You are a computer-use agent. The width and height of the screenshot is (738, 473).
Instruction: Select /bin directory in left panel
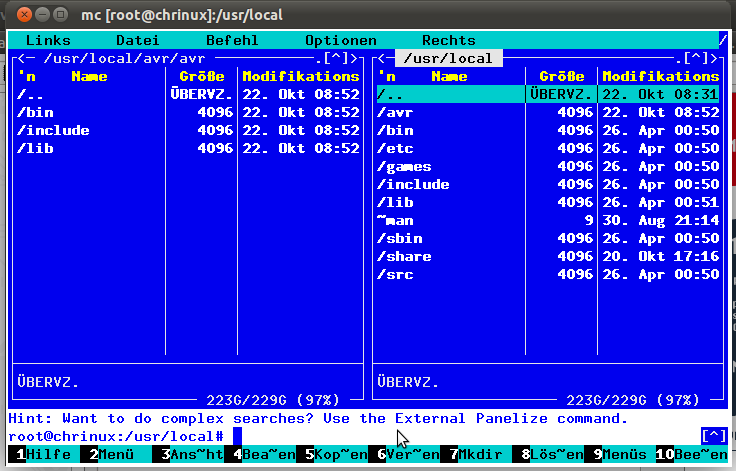click(188, 112)
